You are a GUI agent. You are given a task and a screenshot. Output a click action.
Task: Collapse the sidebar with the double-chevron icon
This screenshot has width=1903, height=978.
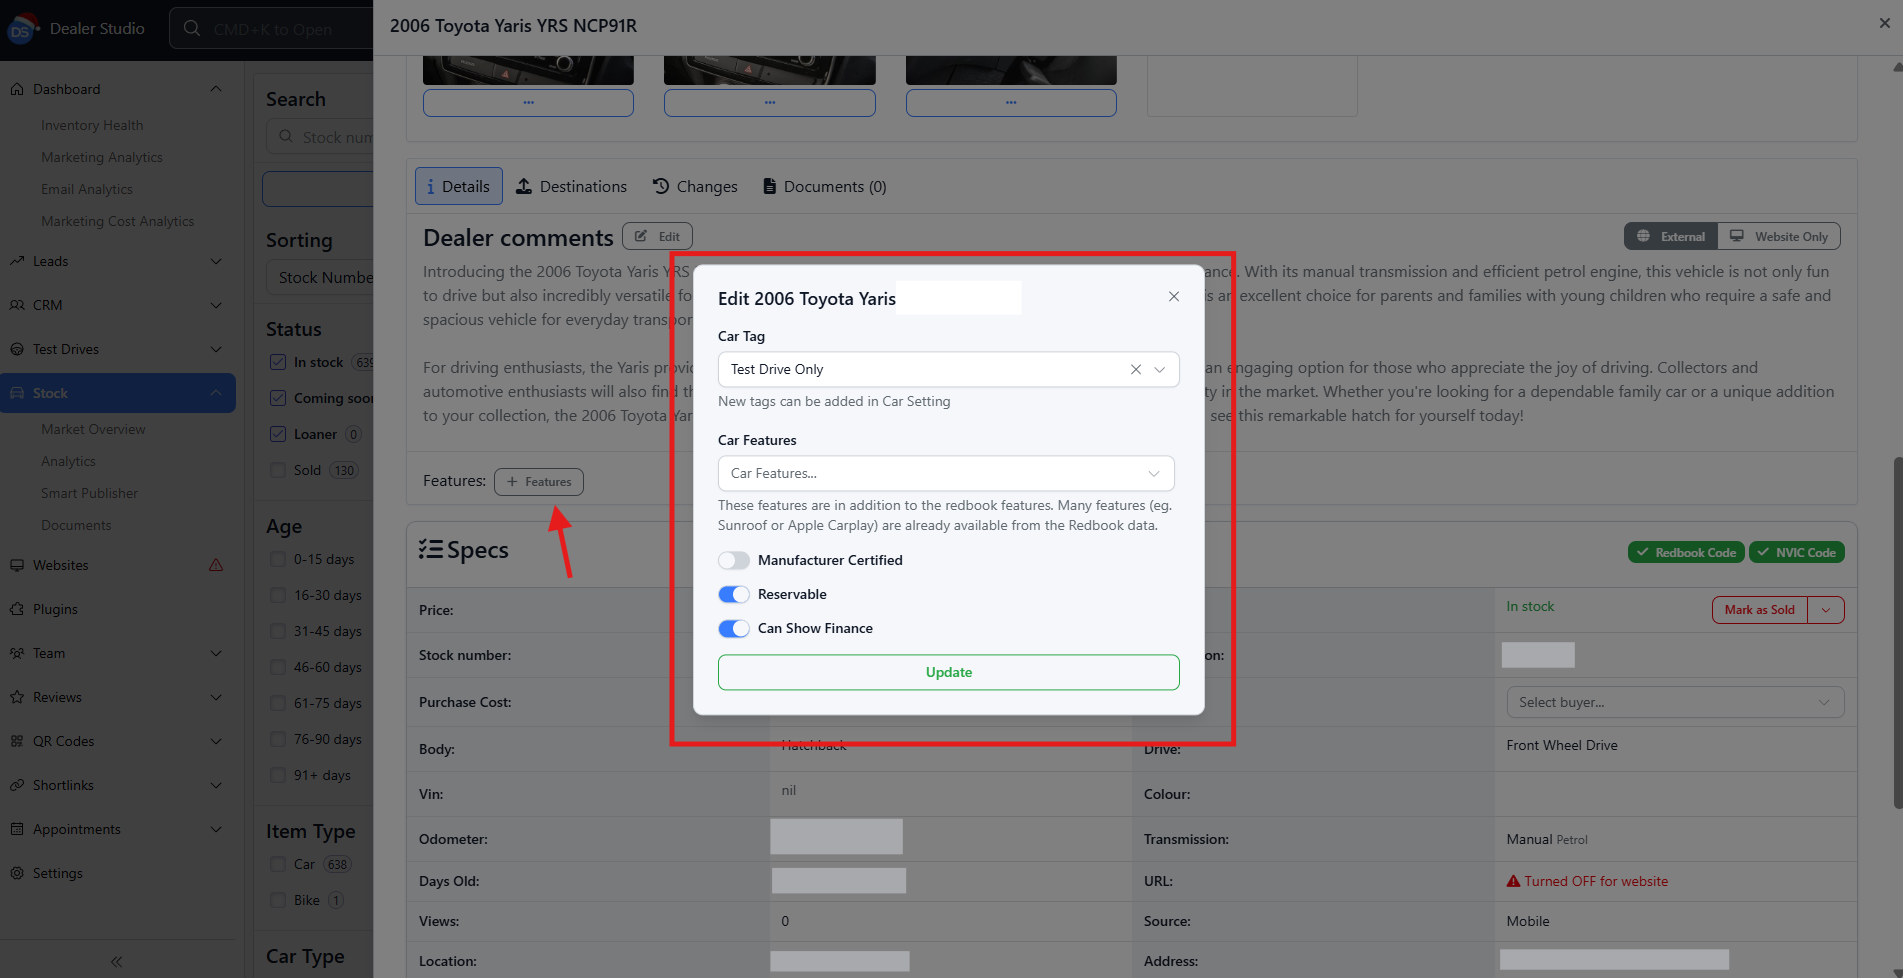(x=117, y=961)
